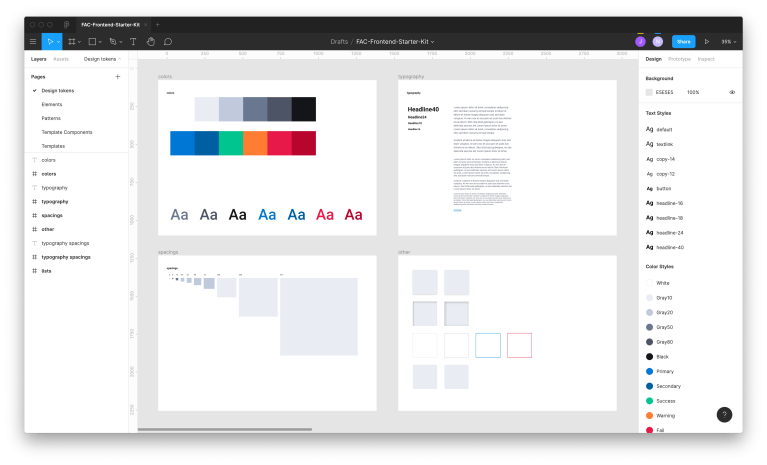Select the Comment tool

coord(168,42)
